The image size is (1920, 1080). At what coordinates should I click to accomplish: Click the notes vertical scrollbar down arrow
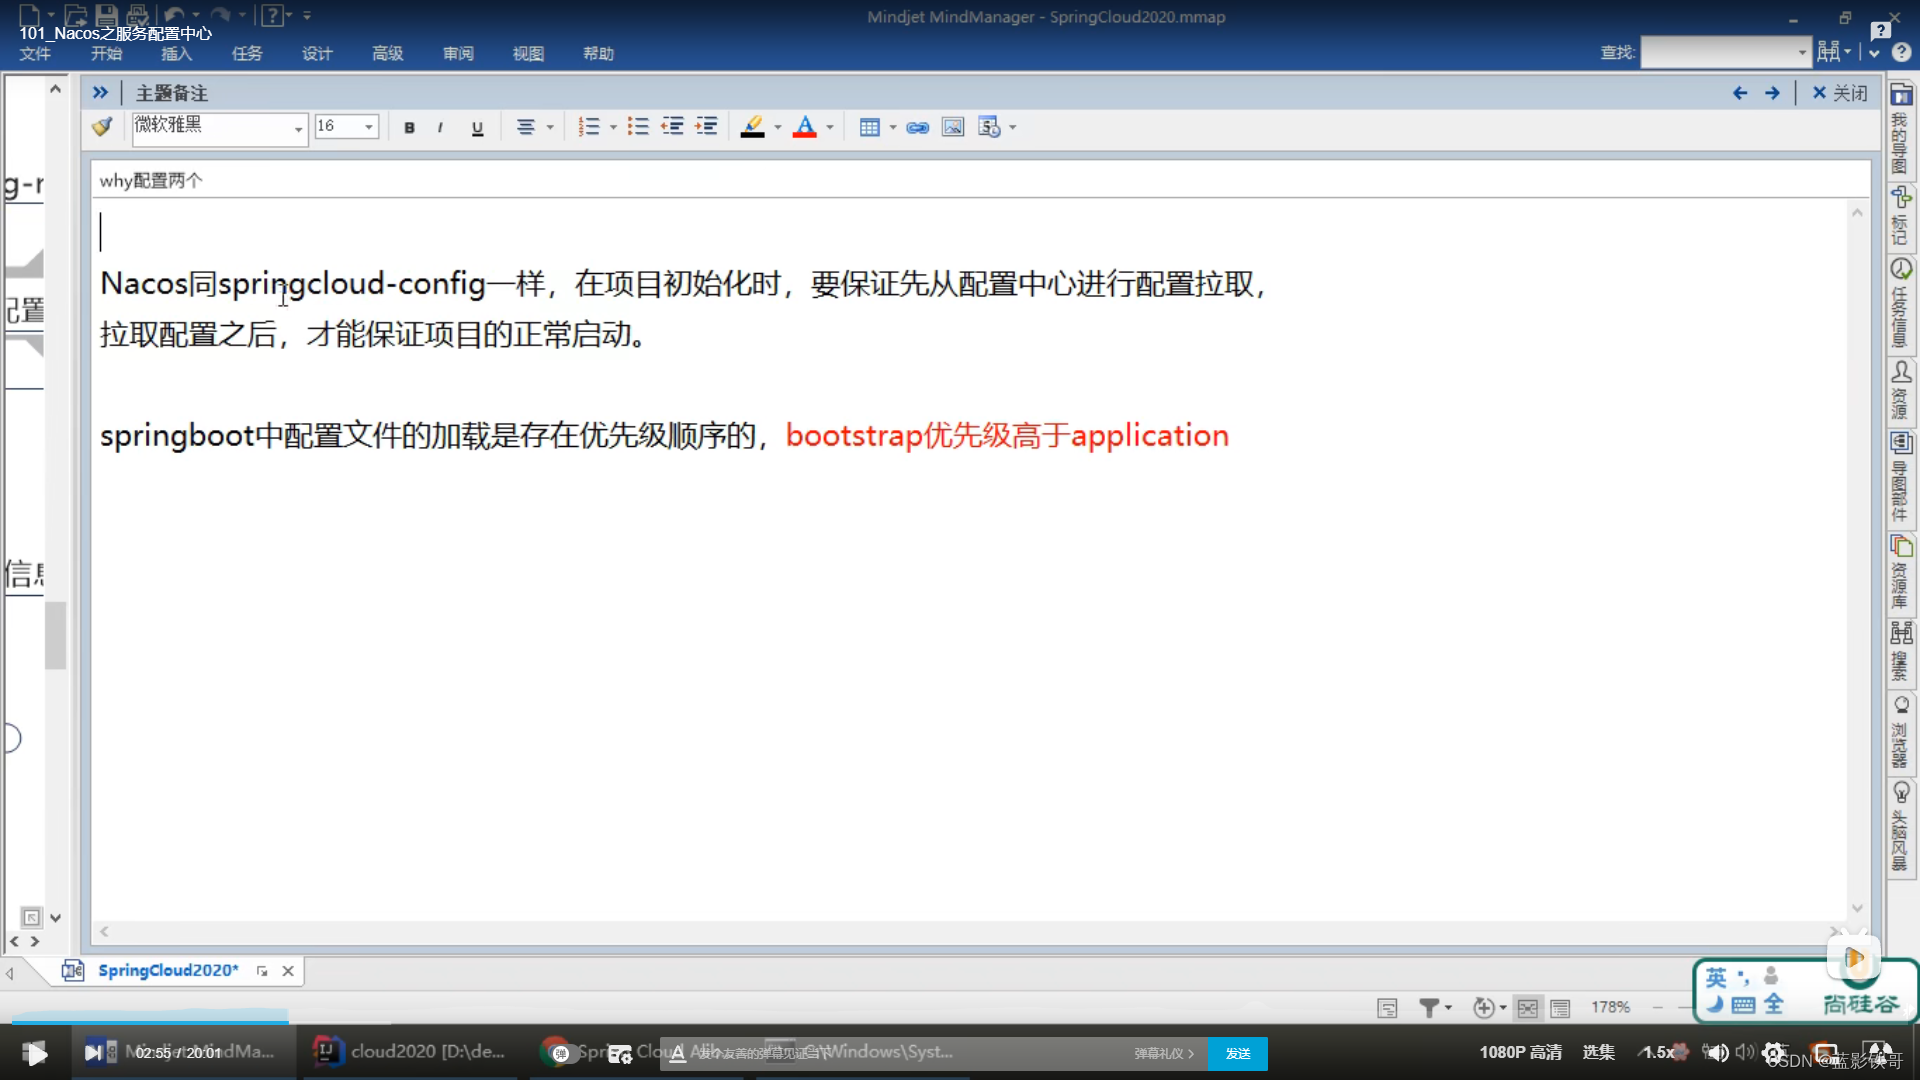pos(1857,908)
